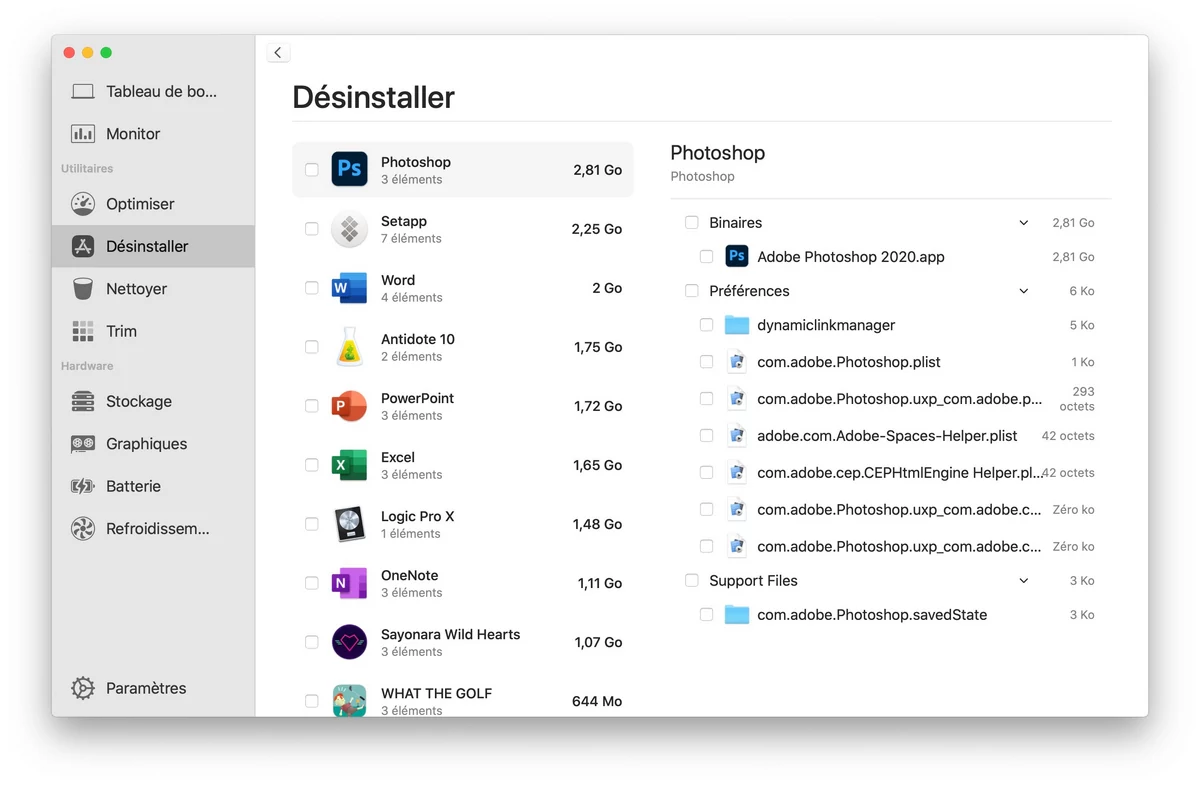
Task: Select the WHAT THE GOLF name
Action: pyautogui.click(x=436, y=693)
